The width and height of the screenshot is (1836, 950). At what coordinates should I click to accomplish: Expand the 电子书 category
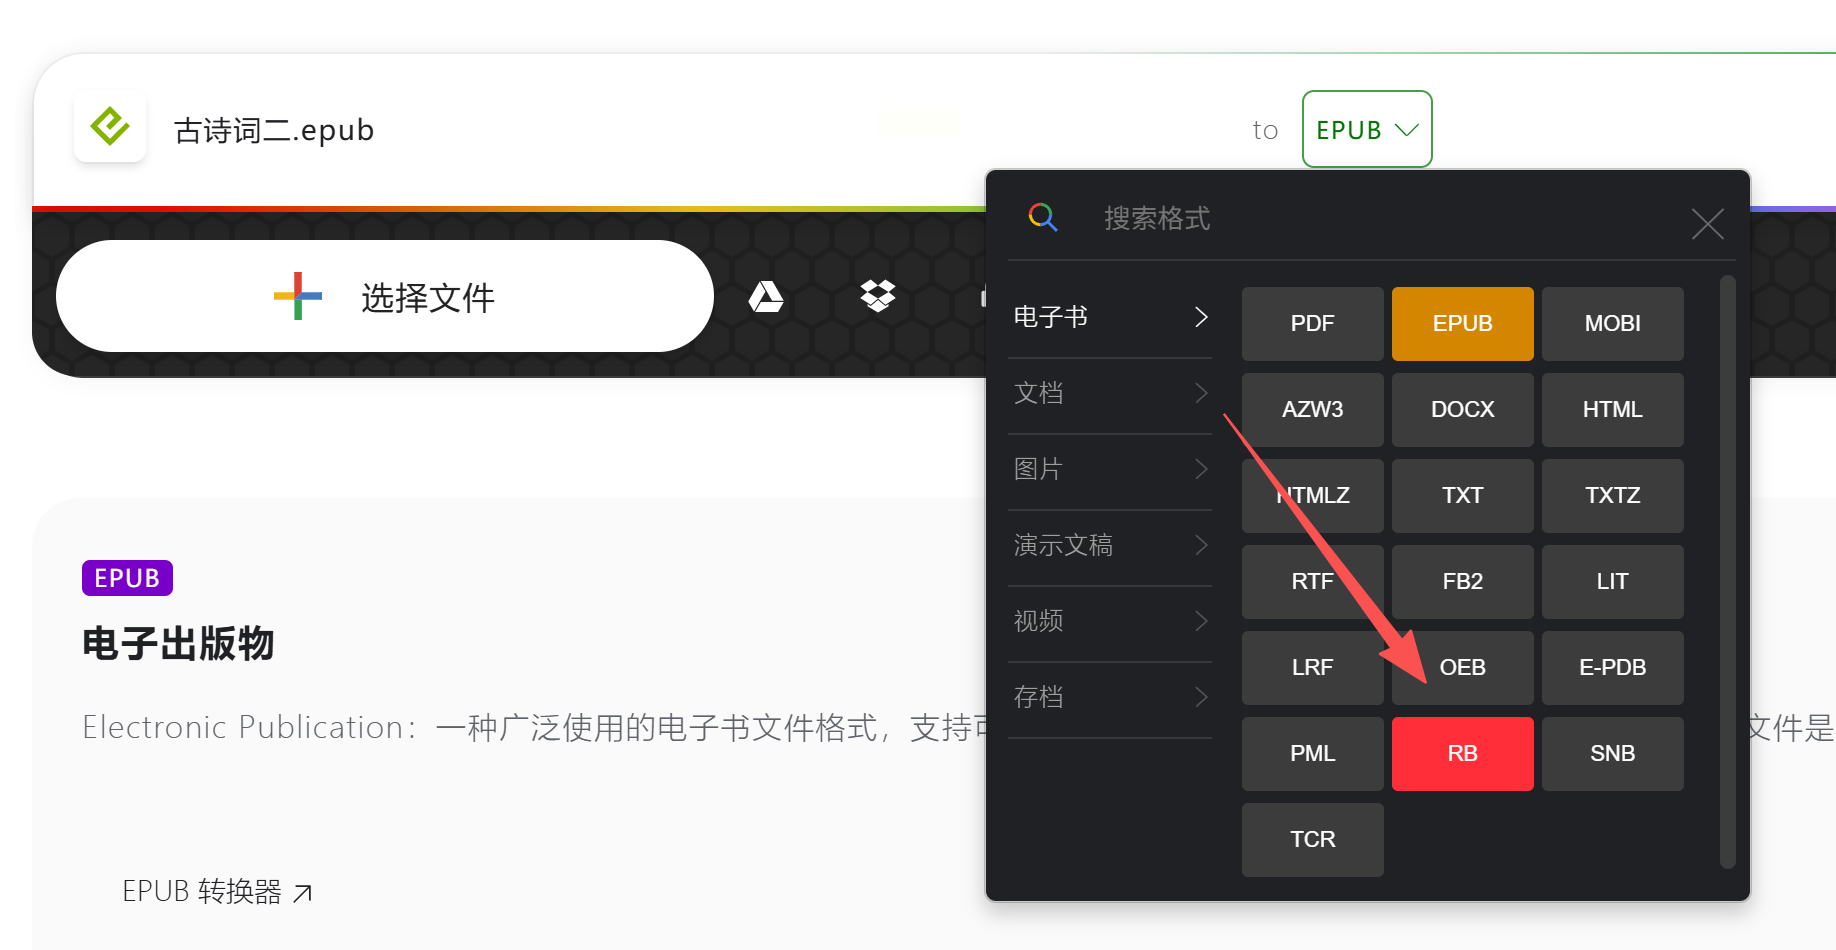pos(1110,317)
